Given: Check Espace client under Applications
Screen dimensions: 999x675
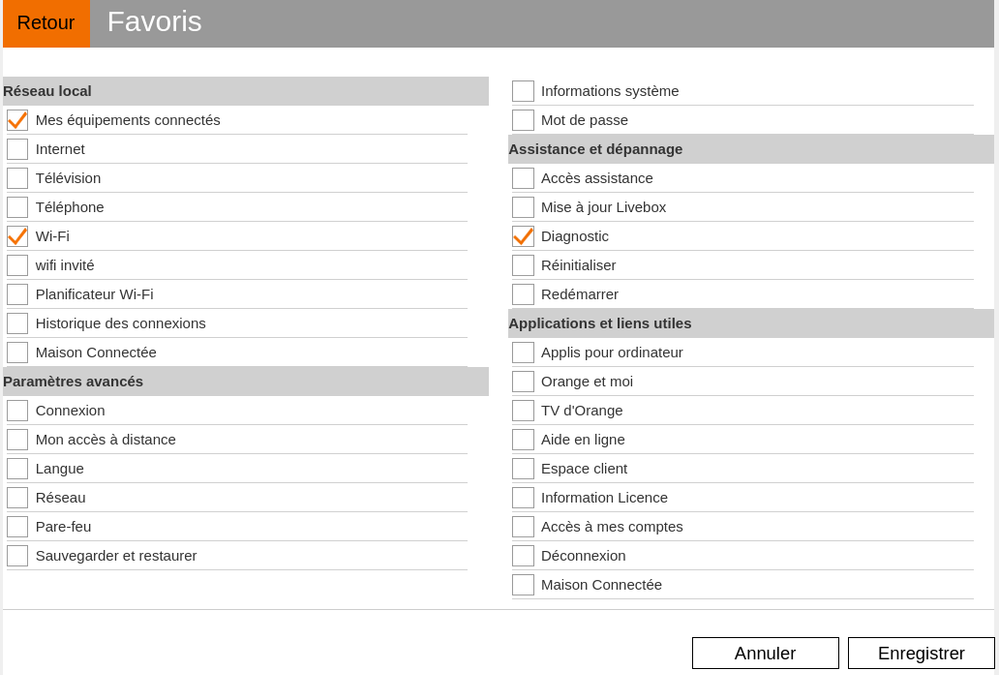Looking at the screenshot, I should [x=523, y=468].
